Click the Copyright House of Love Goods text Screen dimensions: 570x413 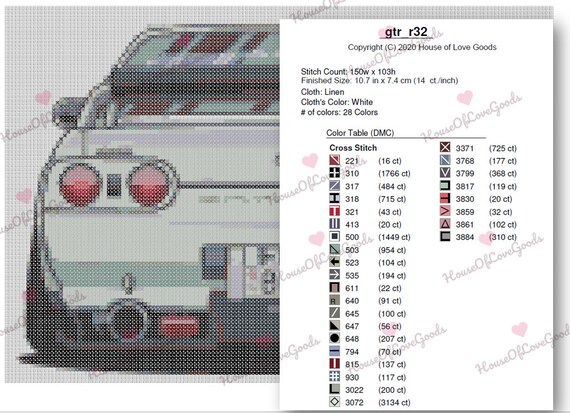coord(422,47)
